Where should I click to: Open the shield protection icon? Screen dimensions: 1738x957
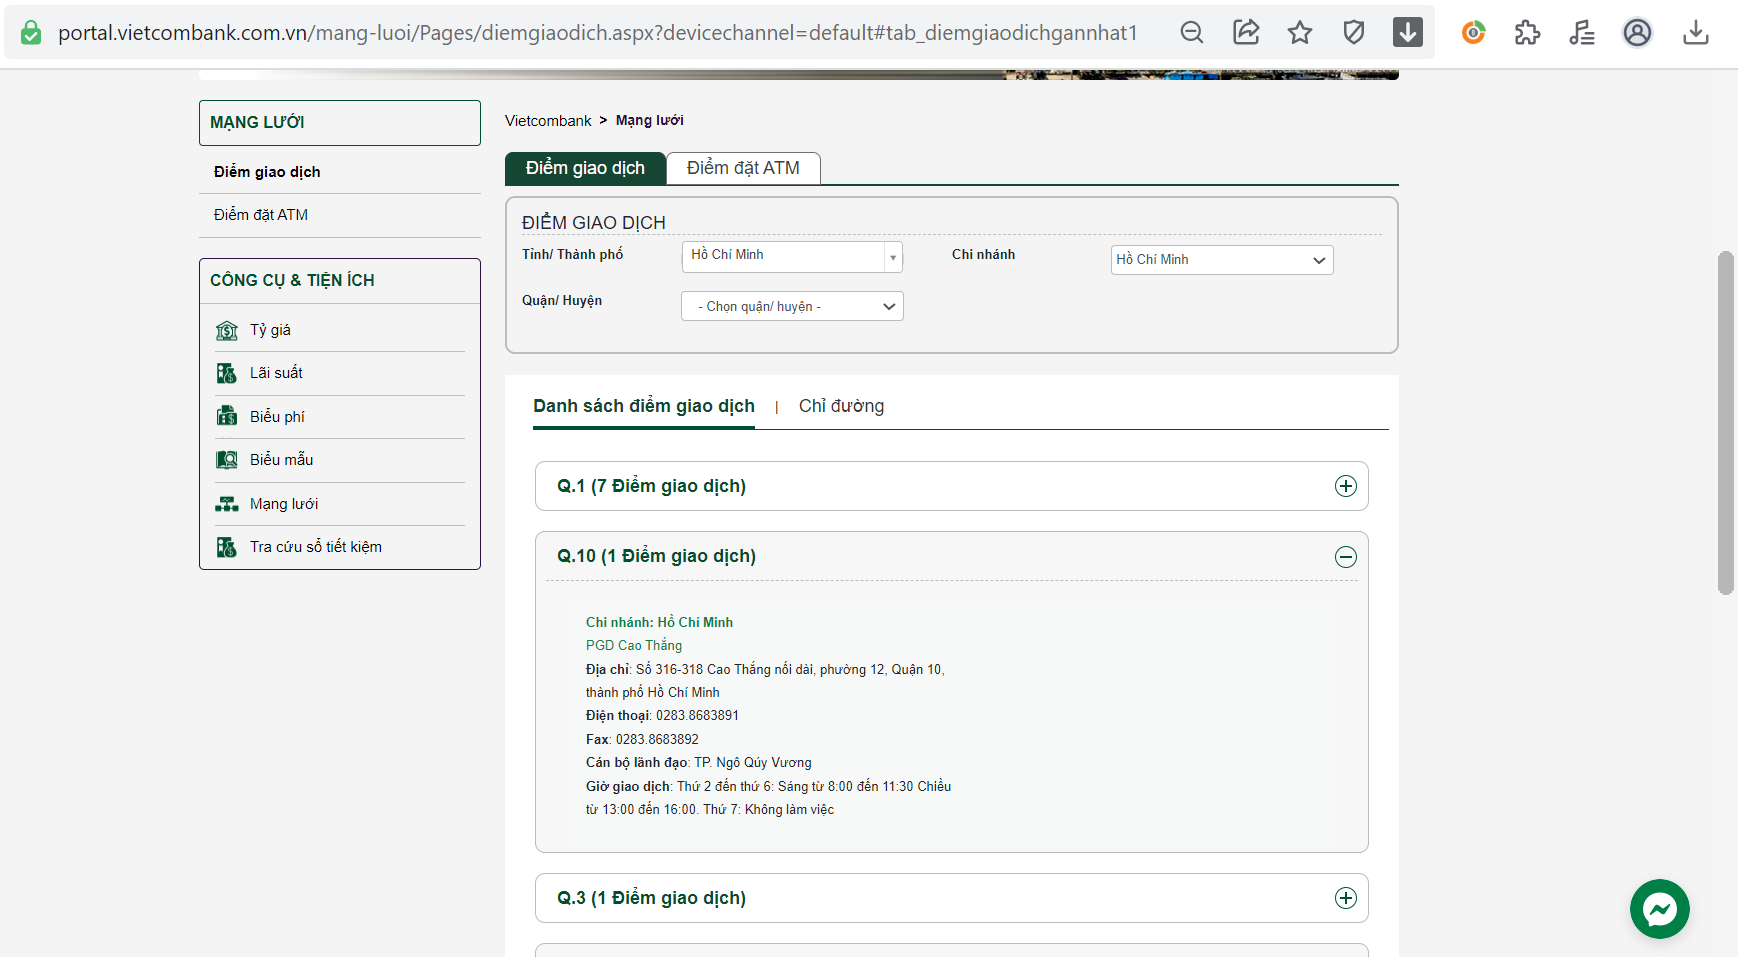pyautogui.click(x=1354, y=33)
